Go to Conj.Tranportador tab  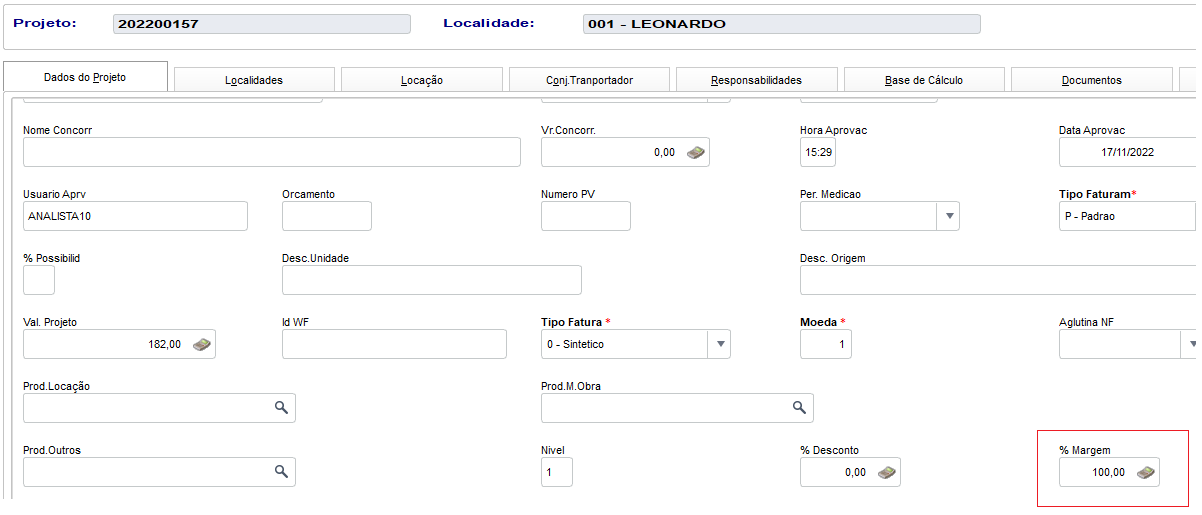589,80
